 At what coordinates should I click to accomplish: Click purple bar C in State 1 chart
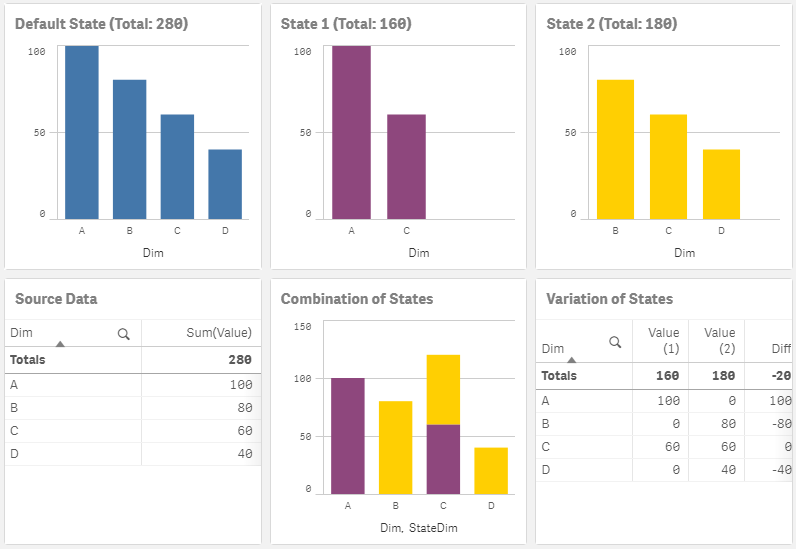tap(407, 167)
